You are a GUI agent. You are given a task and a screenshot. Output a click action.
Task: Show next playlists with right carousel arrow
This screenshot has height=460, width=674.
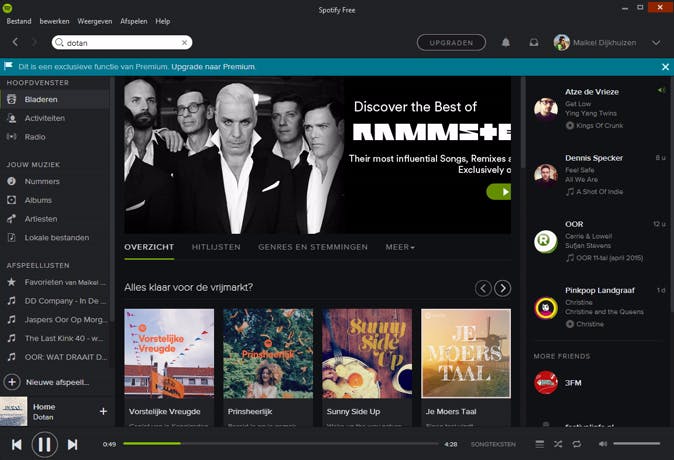point(502,288)
